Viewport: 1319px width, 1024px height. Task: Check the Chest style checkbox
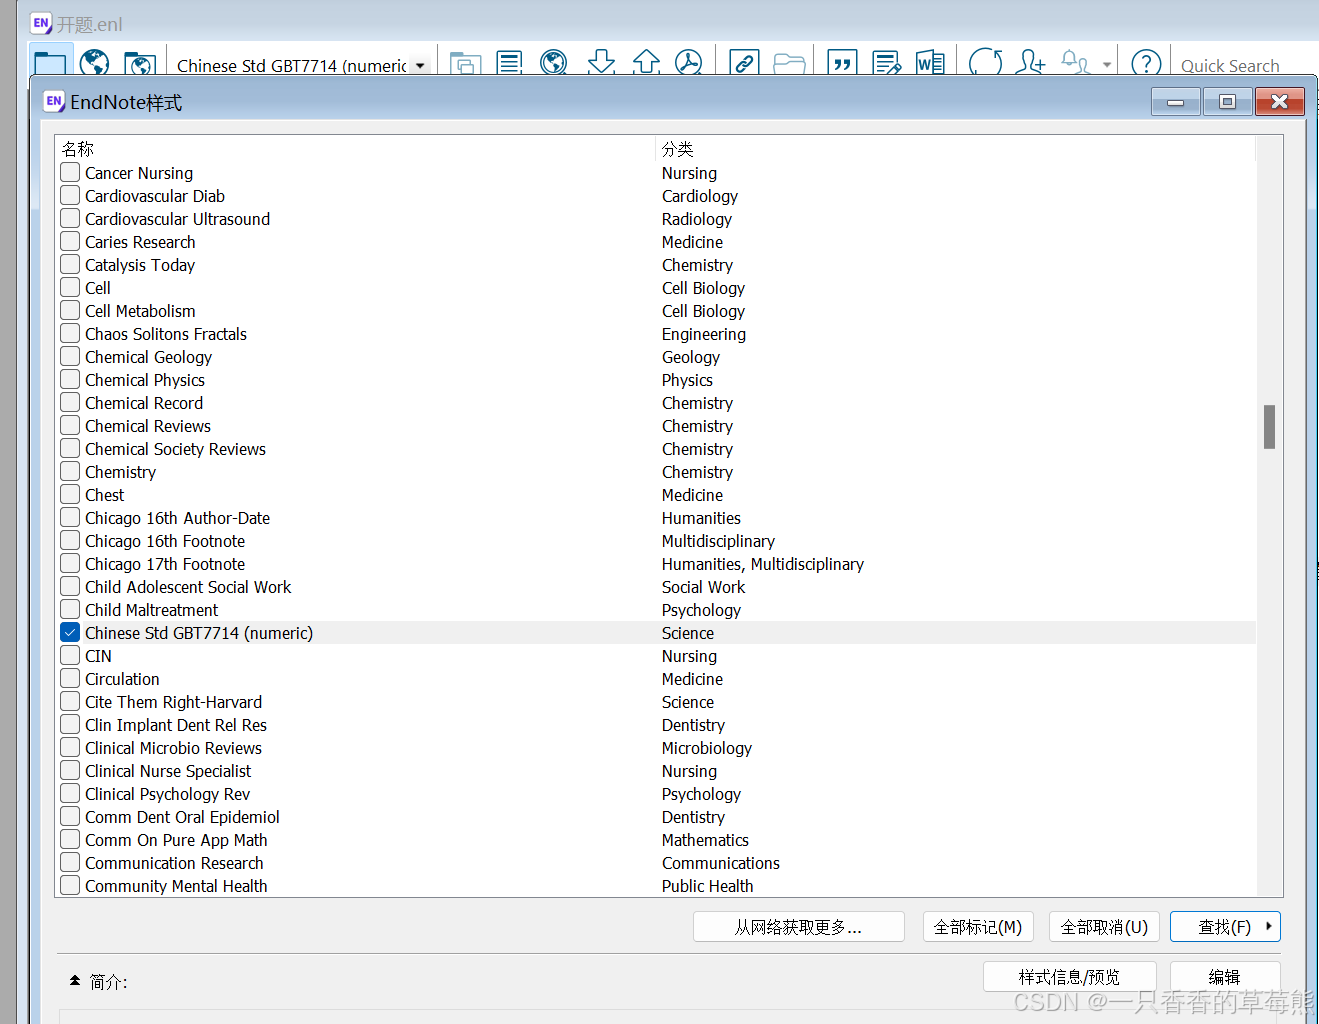point(70,494)
